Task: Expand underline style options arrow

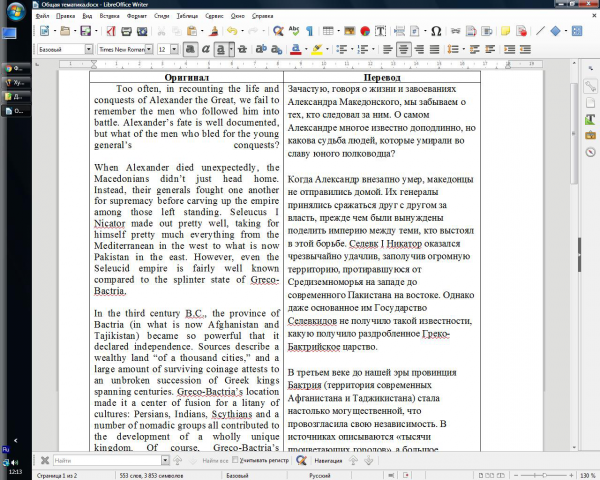Action: point(231,49)
